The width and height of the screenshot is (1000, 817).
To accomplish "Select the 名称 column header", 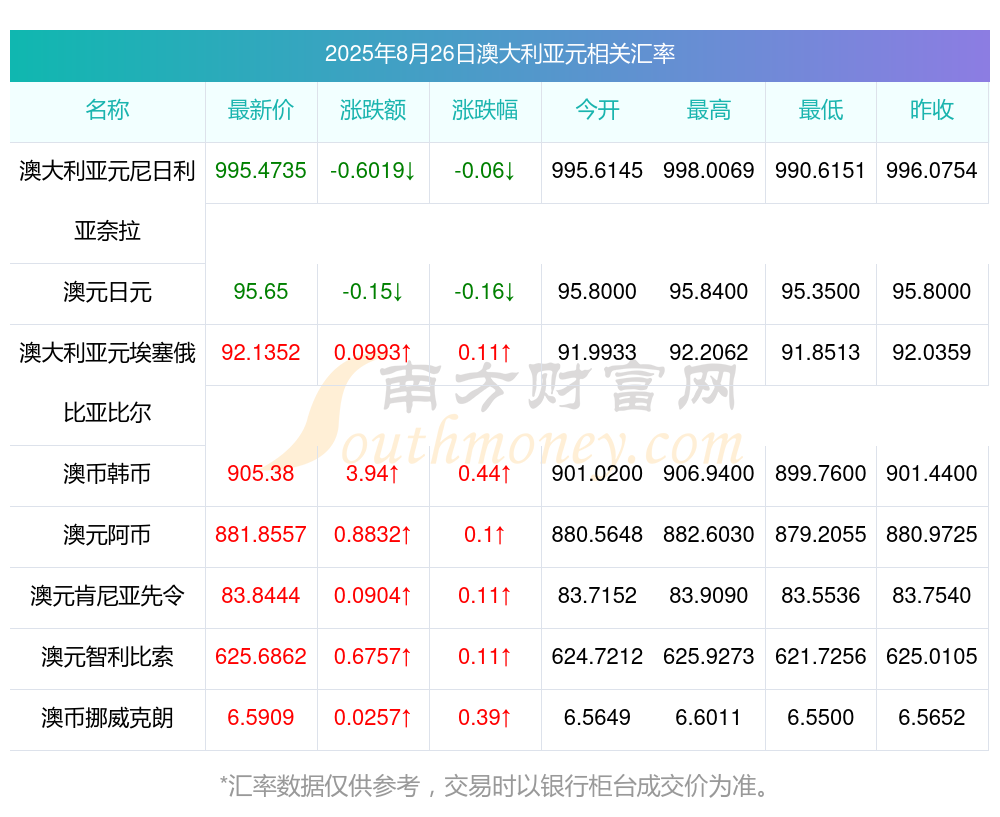I will tap(107, 110).
